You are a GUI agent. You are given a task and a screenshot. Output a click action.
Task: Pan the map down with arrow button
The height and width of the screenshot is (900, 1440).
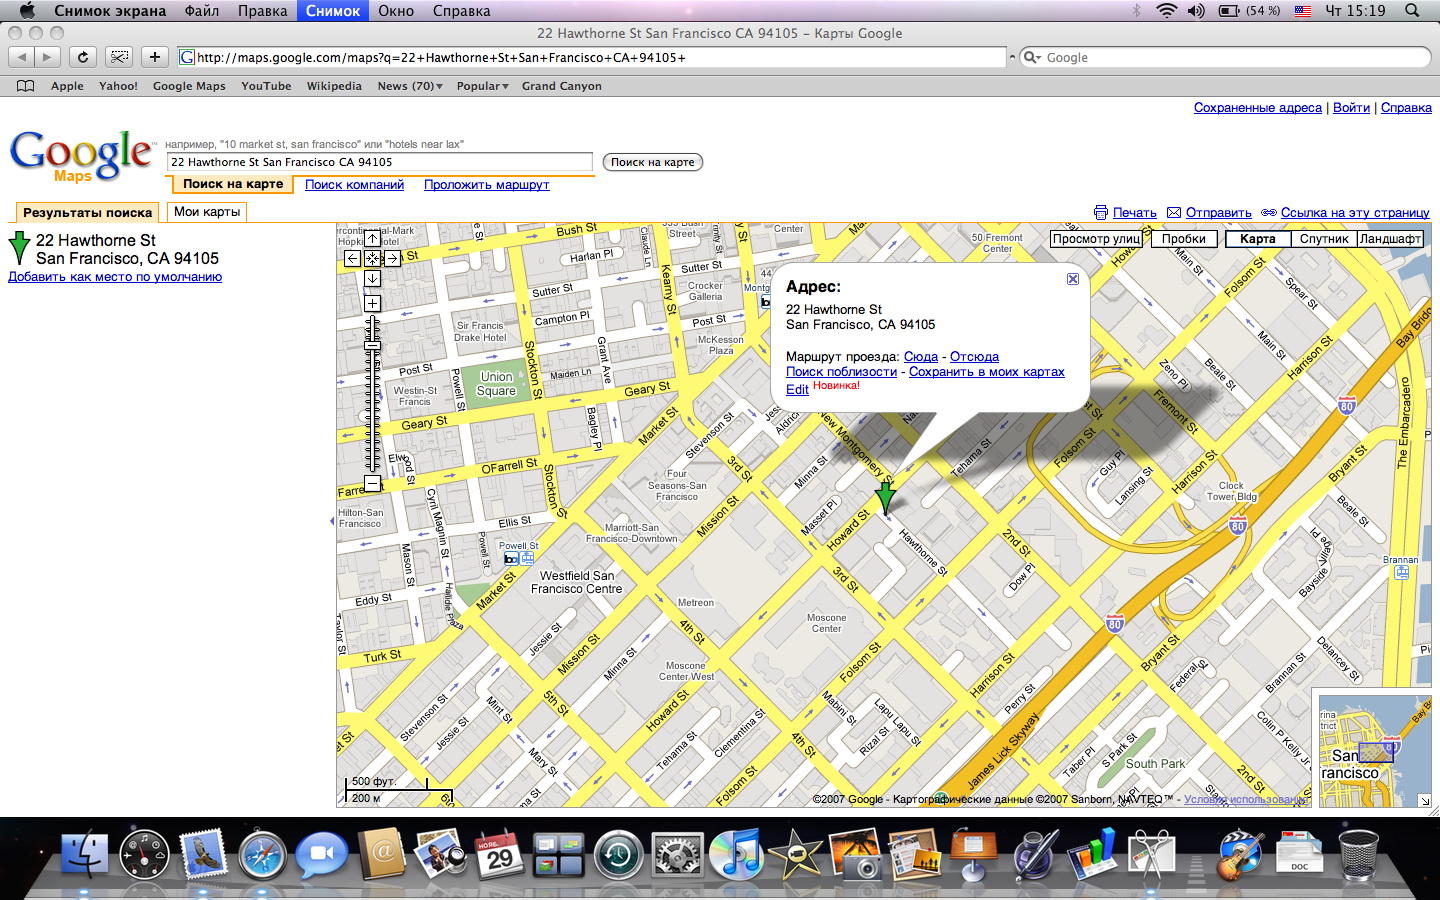tap(372, 279)
